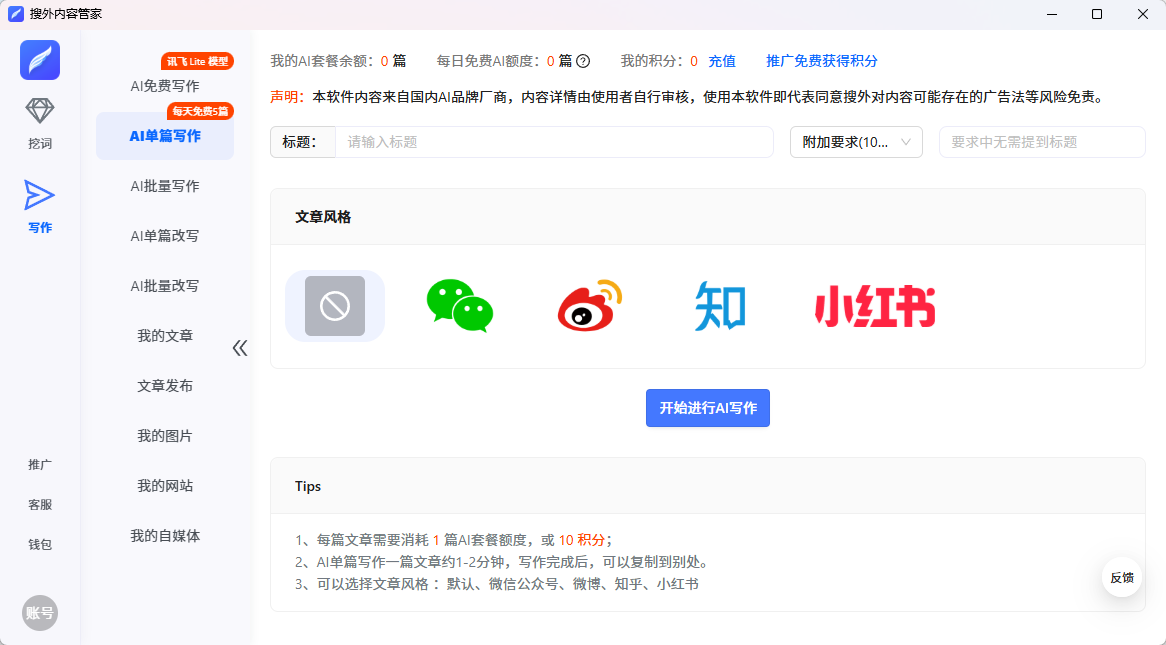The image size is (1166, 645).
Task: Select the Zhihu 知 style icon
Action: (x=720, y=306)
